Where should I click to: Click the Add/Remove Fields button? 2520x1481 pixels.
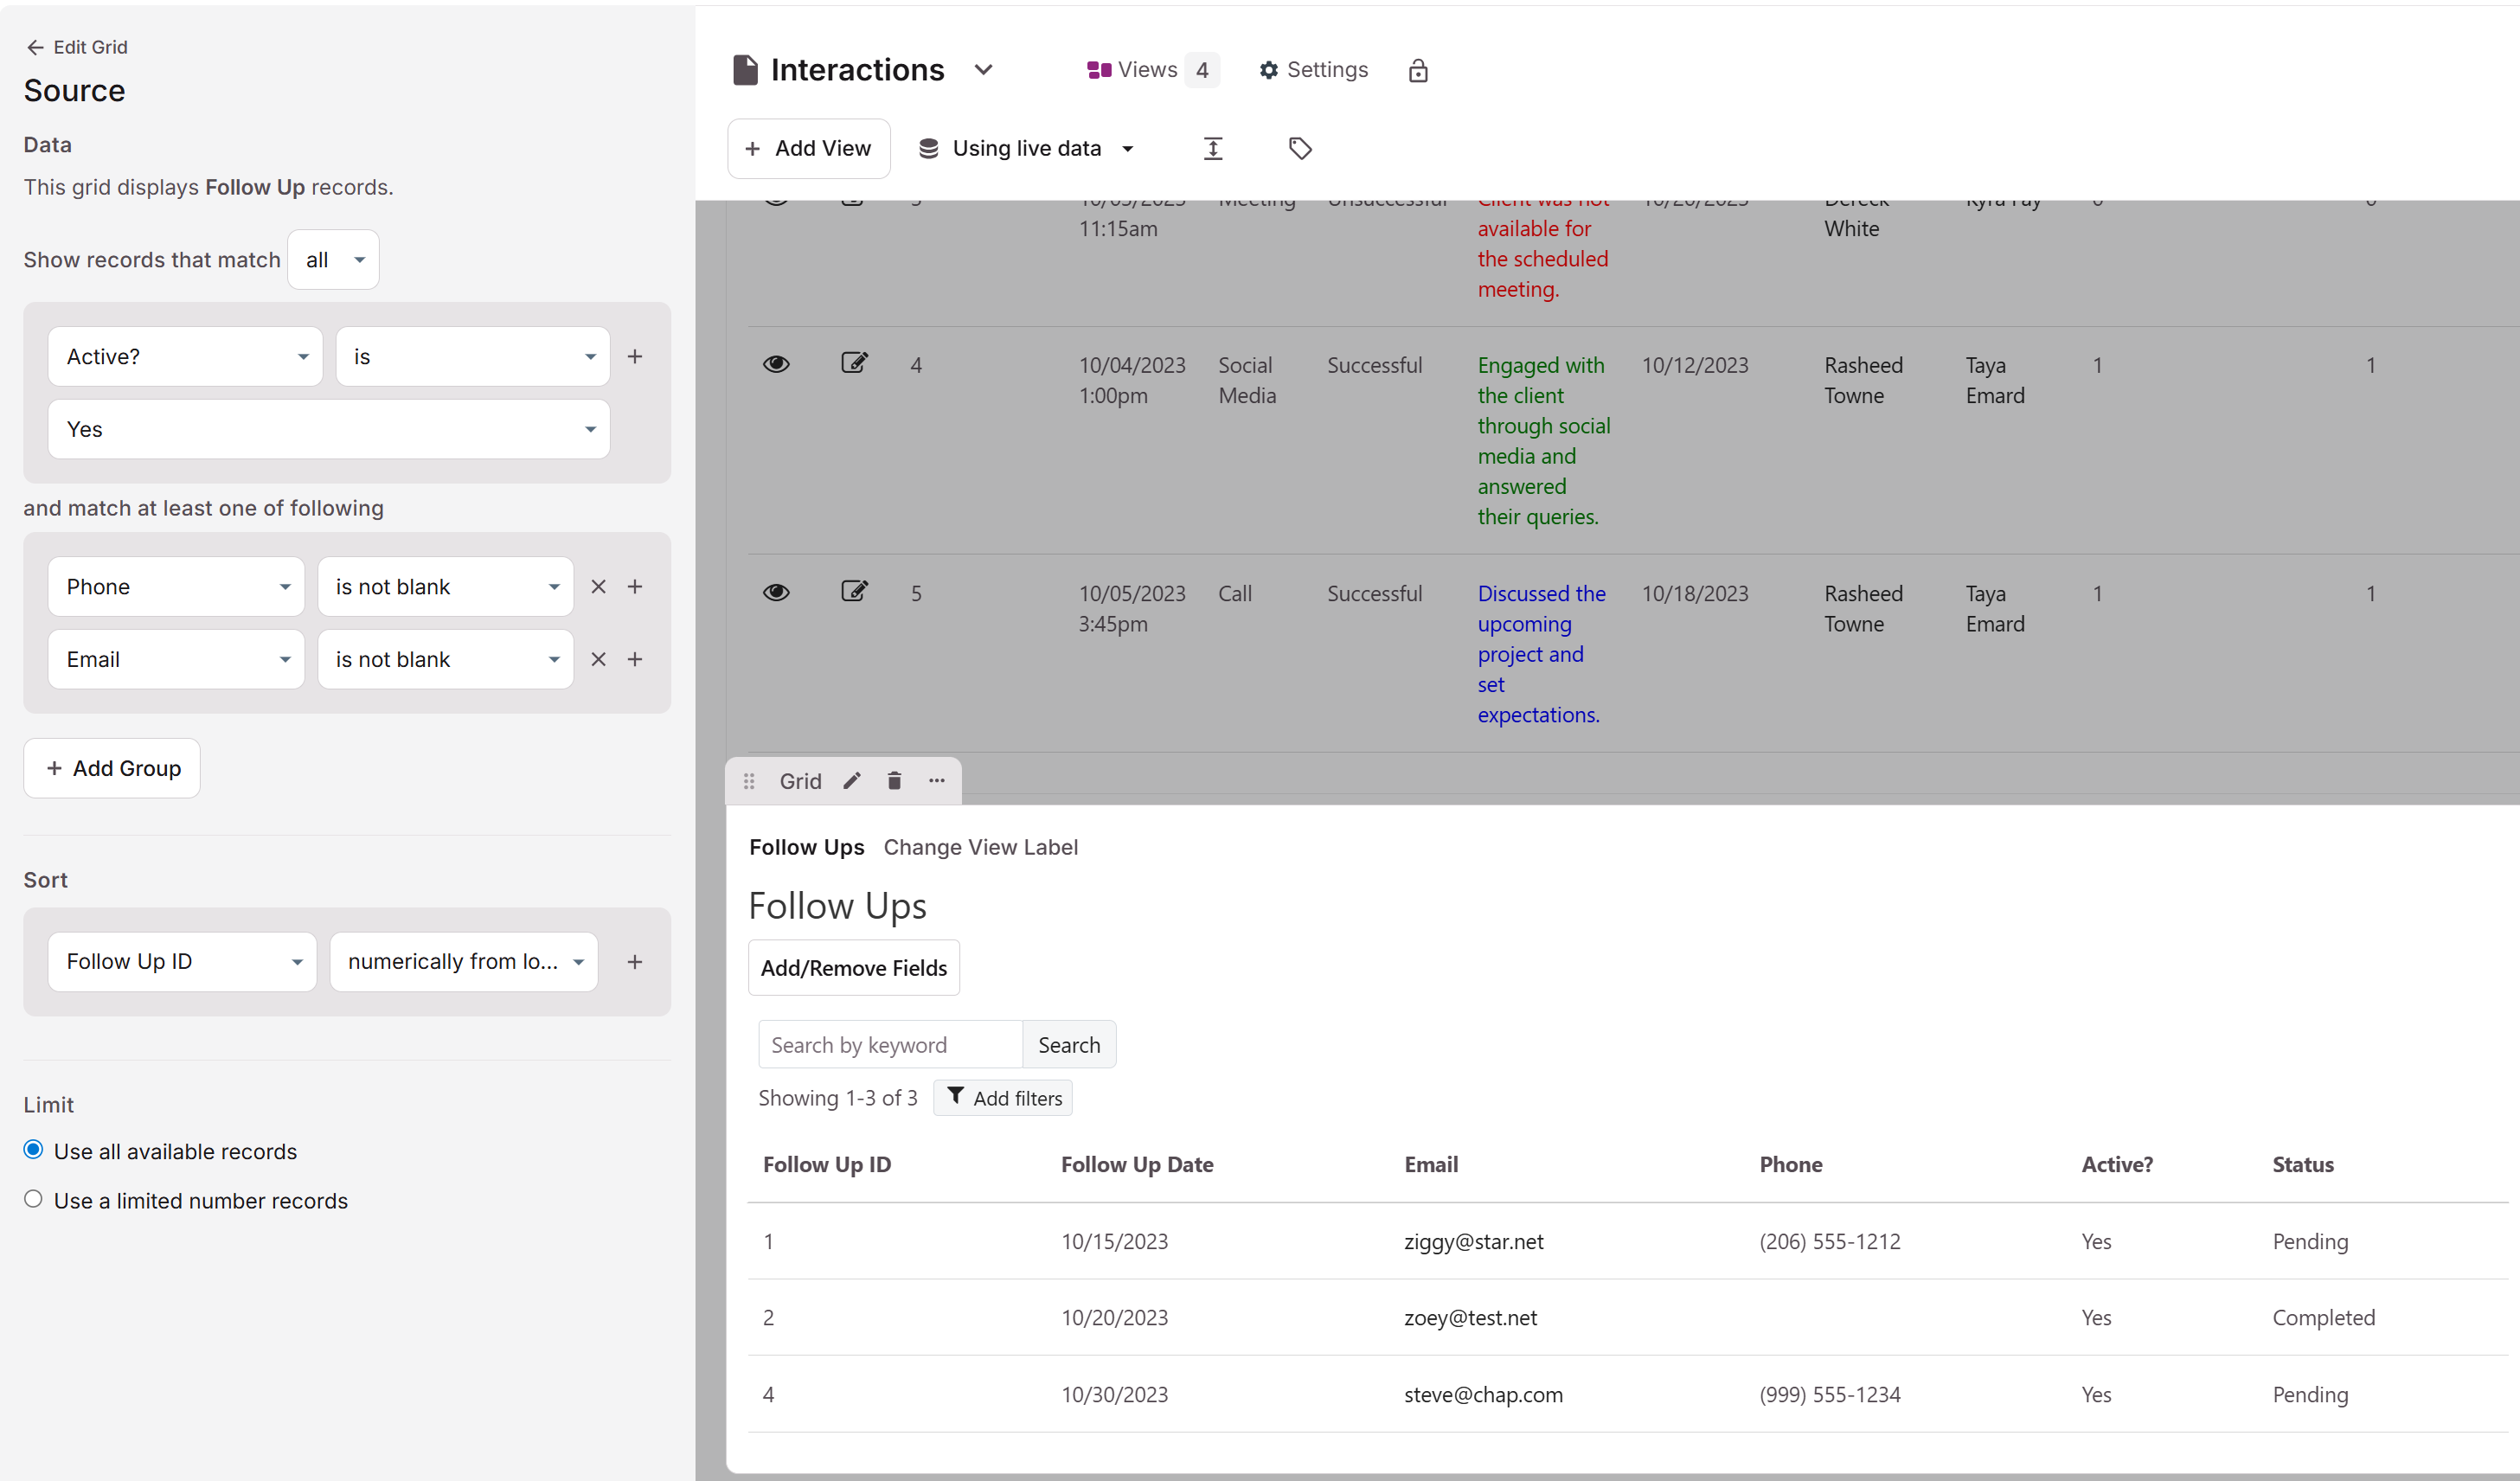point(853,967)
